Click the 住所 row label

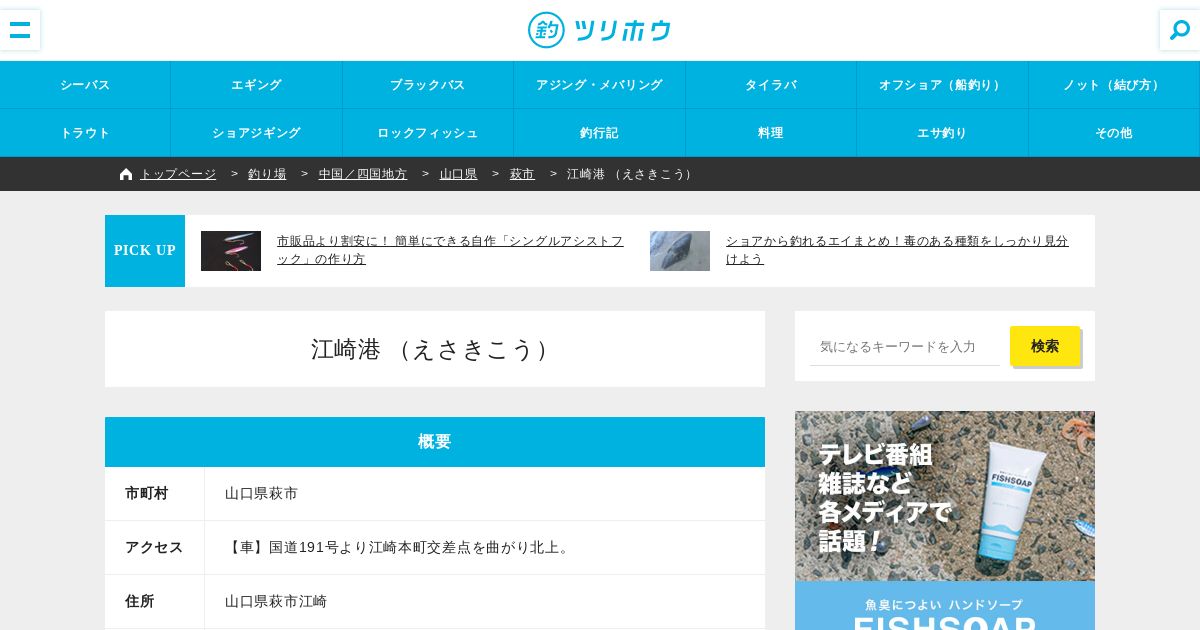tap(140, 601)
